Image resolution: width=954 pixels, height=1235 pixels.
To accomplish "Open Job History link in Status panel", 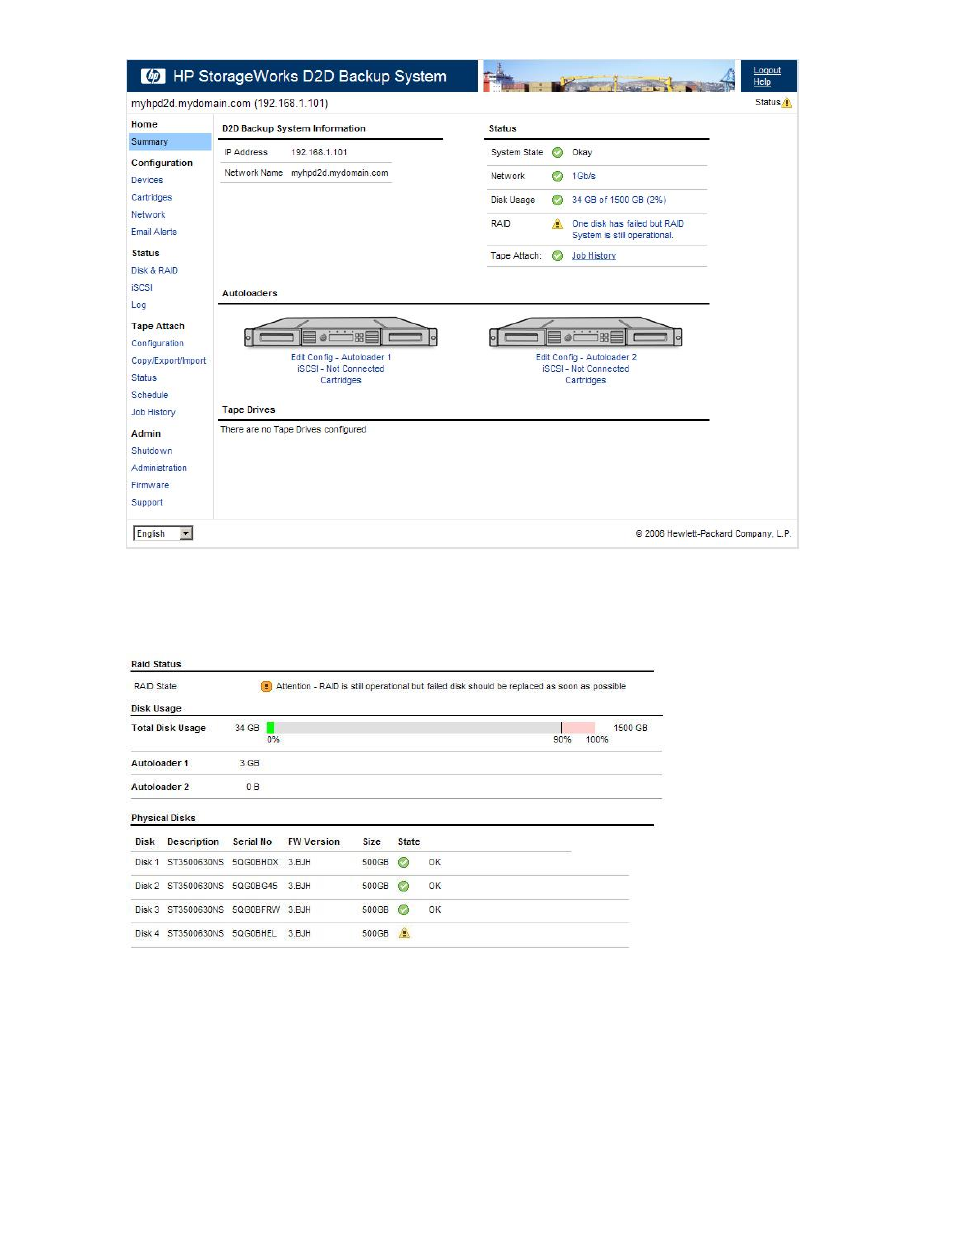I will coord(594,256).
